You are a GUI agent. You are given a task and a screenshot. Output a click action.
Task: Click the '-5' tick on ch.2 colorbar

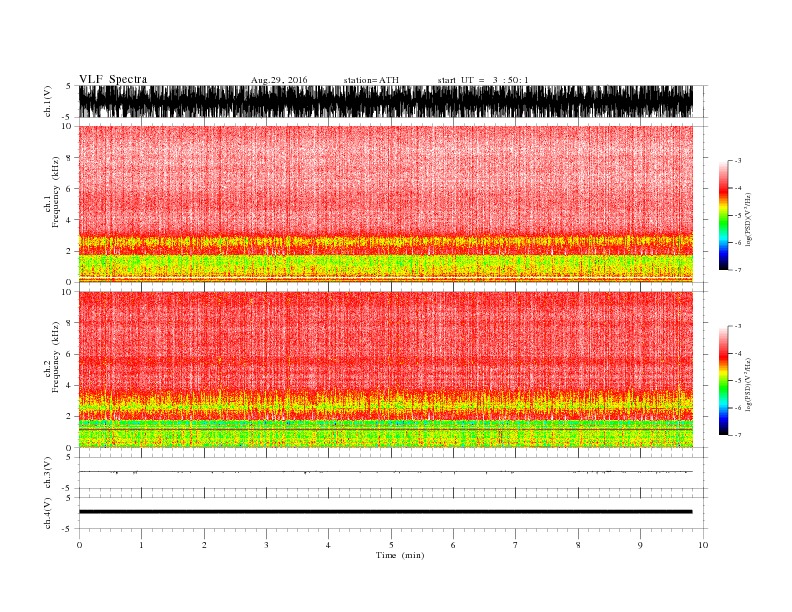[738, 381]
